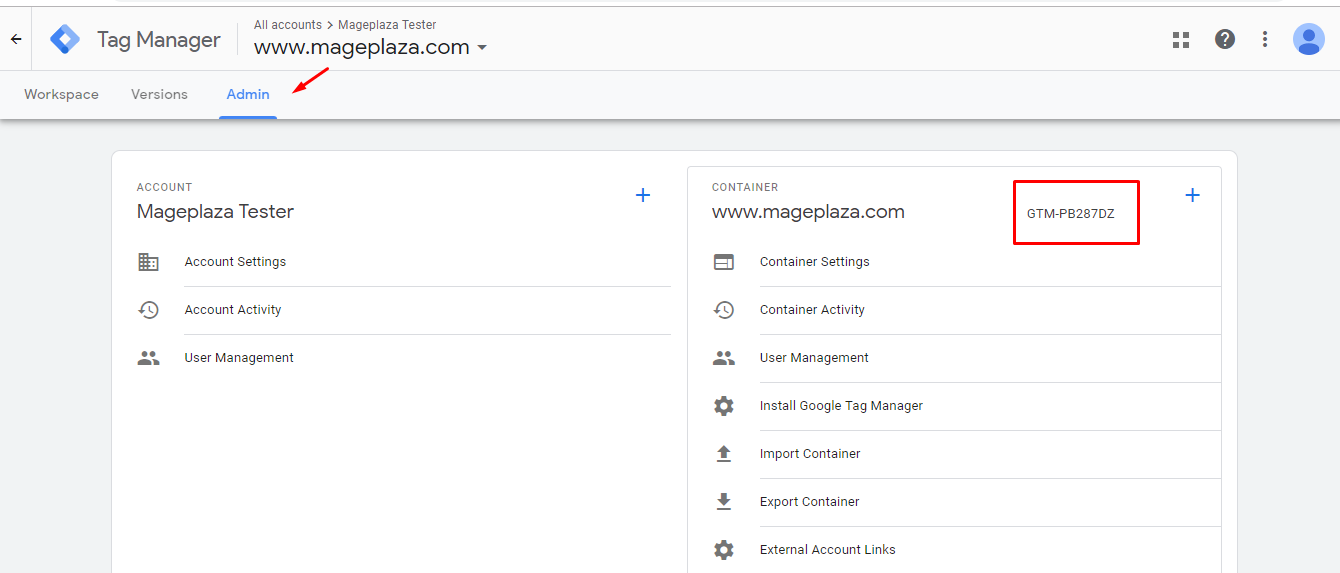Click the back arrow in header
The image size is (1340, 573).
pyautogui.click(x=16, y=40)
